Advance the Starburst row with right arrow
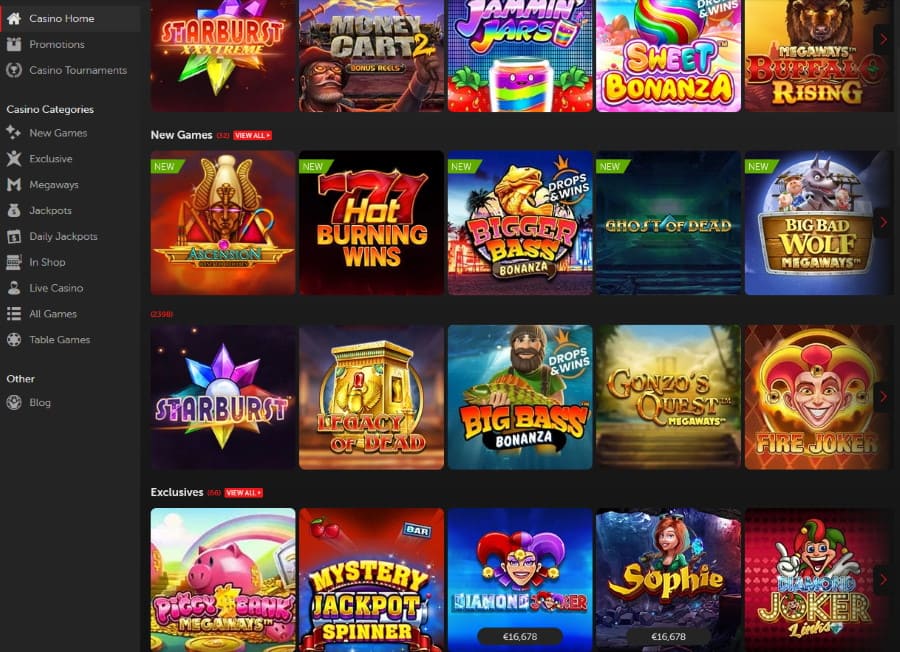900x652 pixels. pyautogui.click(x=883, y=397)
